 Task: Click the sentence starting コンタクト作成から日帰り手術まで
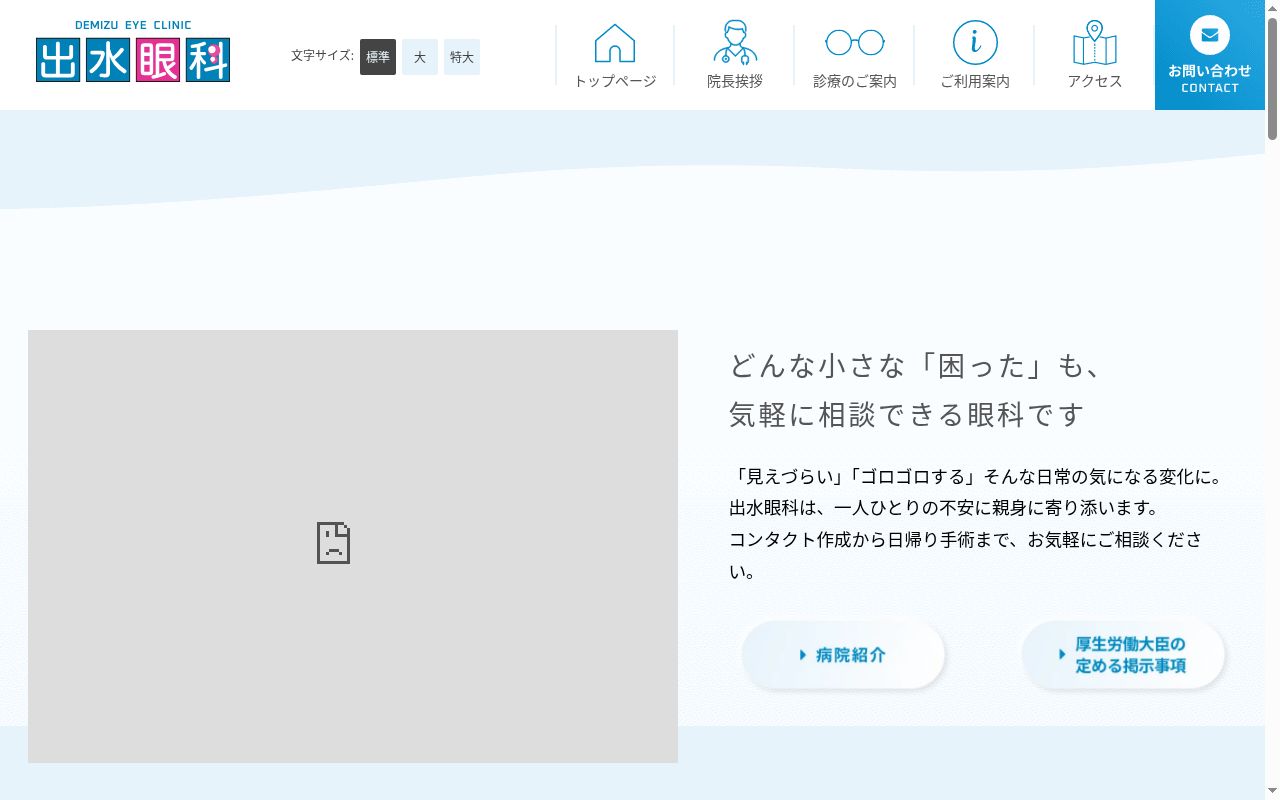pos(966,556)
